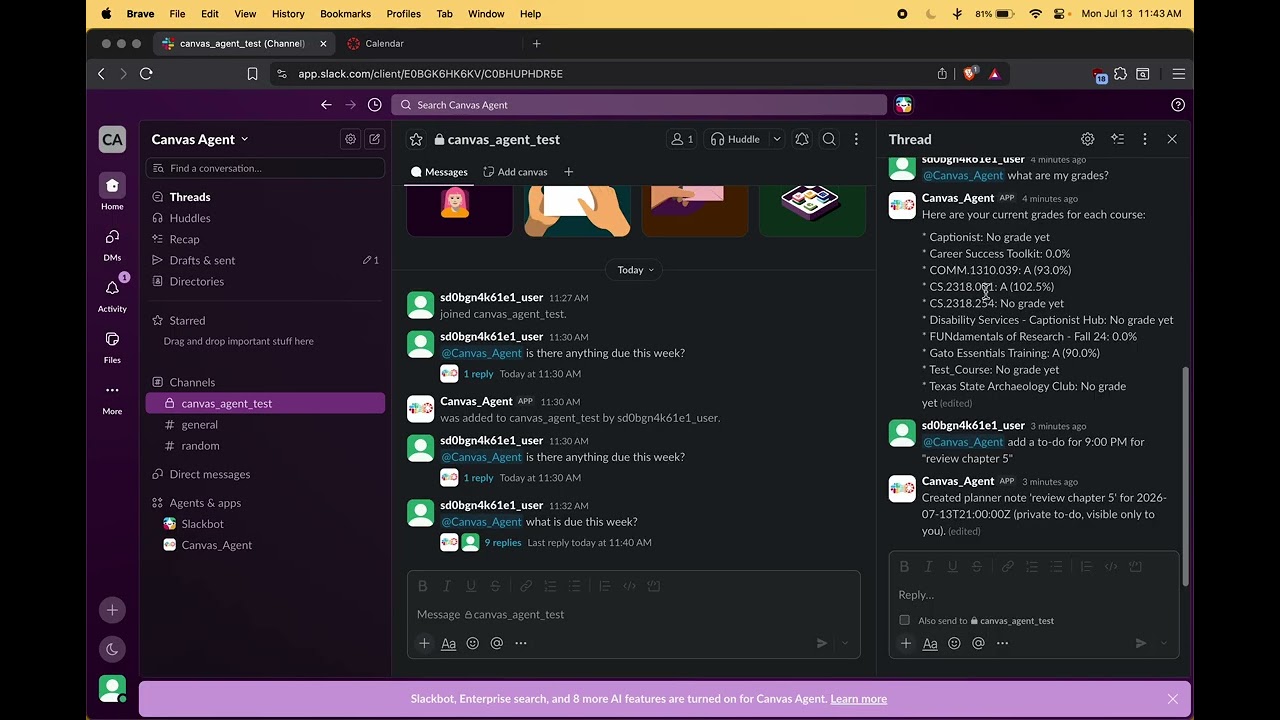Expand the Canvas Agent workspace menu
This screenshot has width=1280, height=720.
[200, 139]
